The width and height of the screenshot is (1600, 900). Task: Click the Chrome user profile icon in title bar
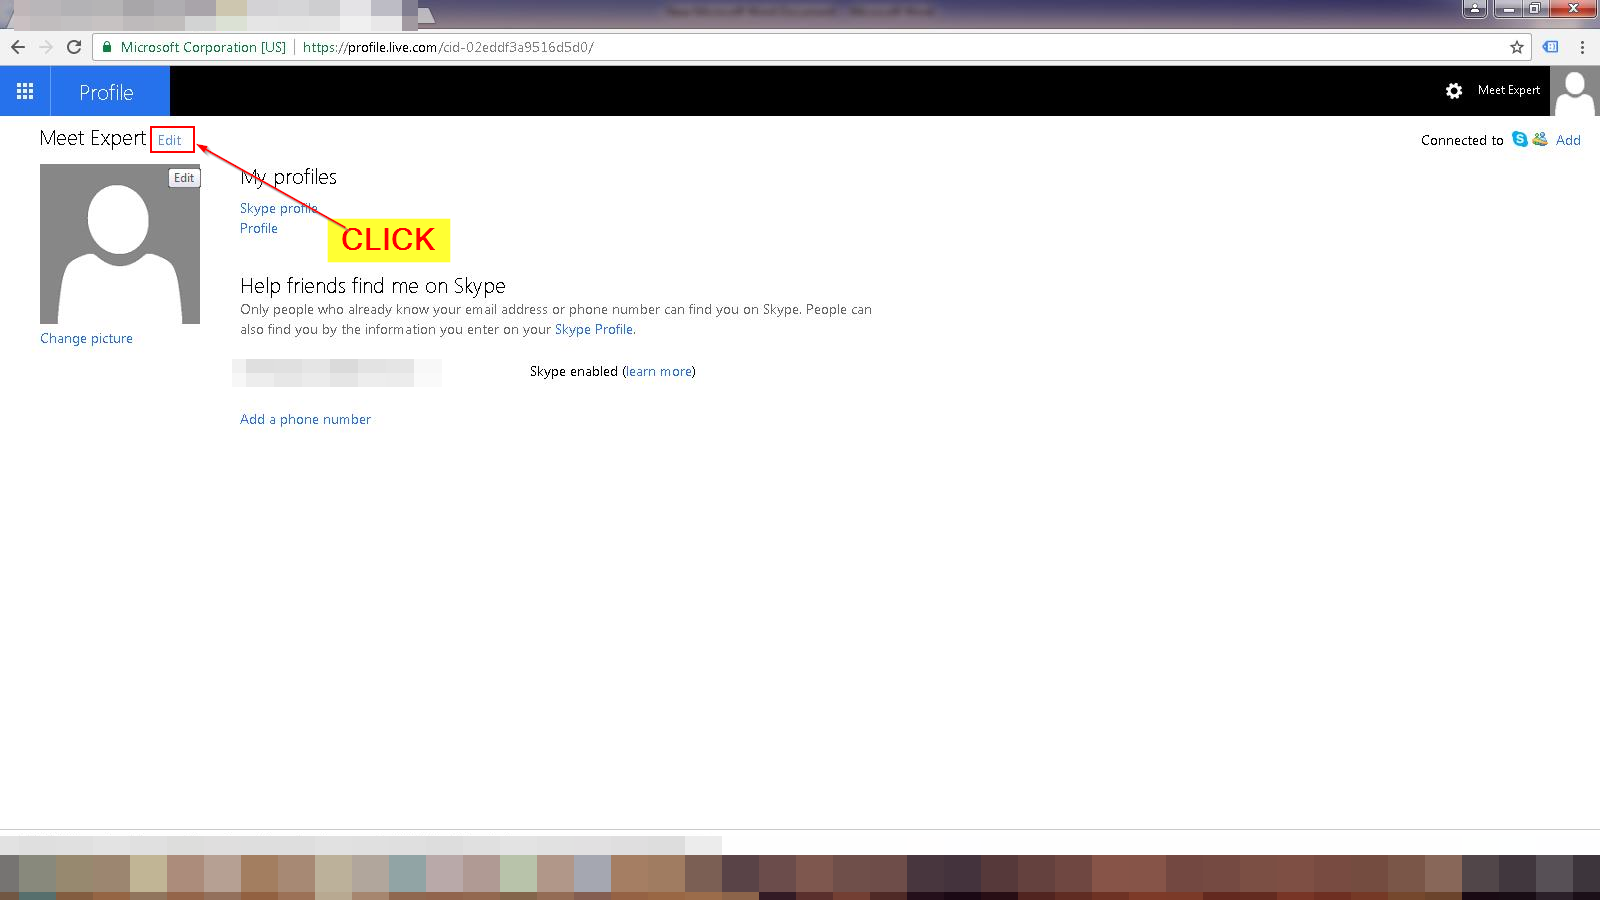(x=1475, y=9)
